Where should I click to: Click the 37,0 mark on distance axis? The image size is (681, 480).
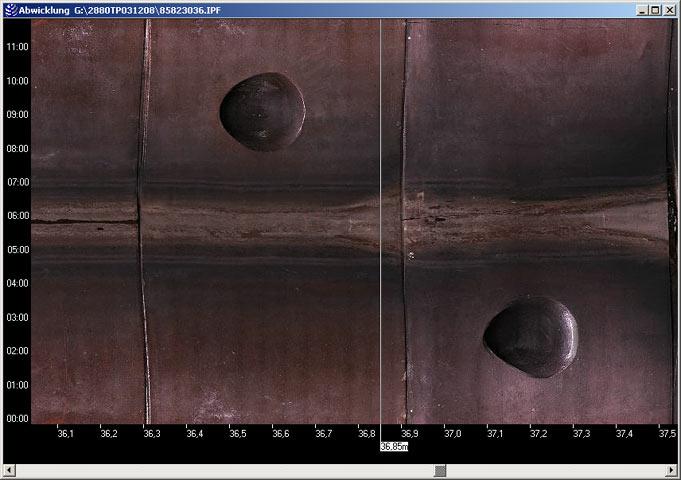point(453,434)
